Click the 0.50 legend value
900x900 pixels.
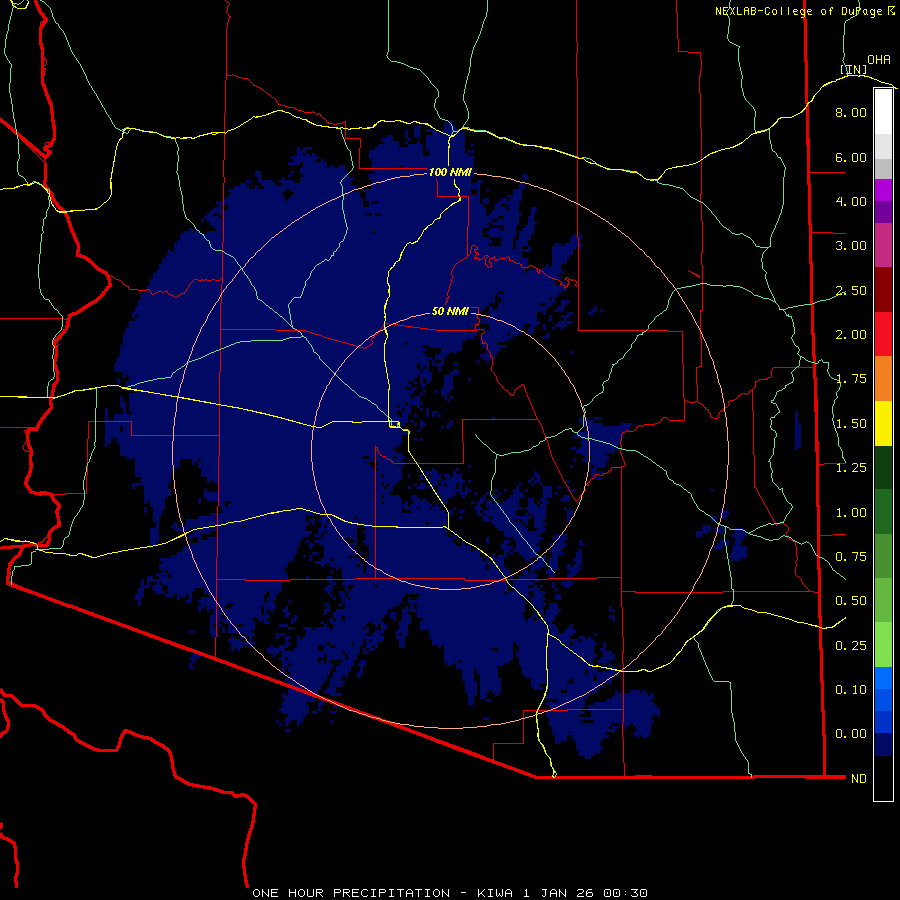tap(851, 601)
